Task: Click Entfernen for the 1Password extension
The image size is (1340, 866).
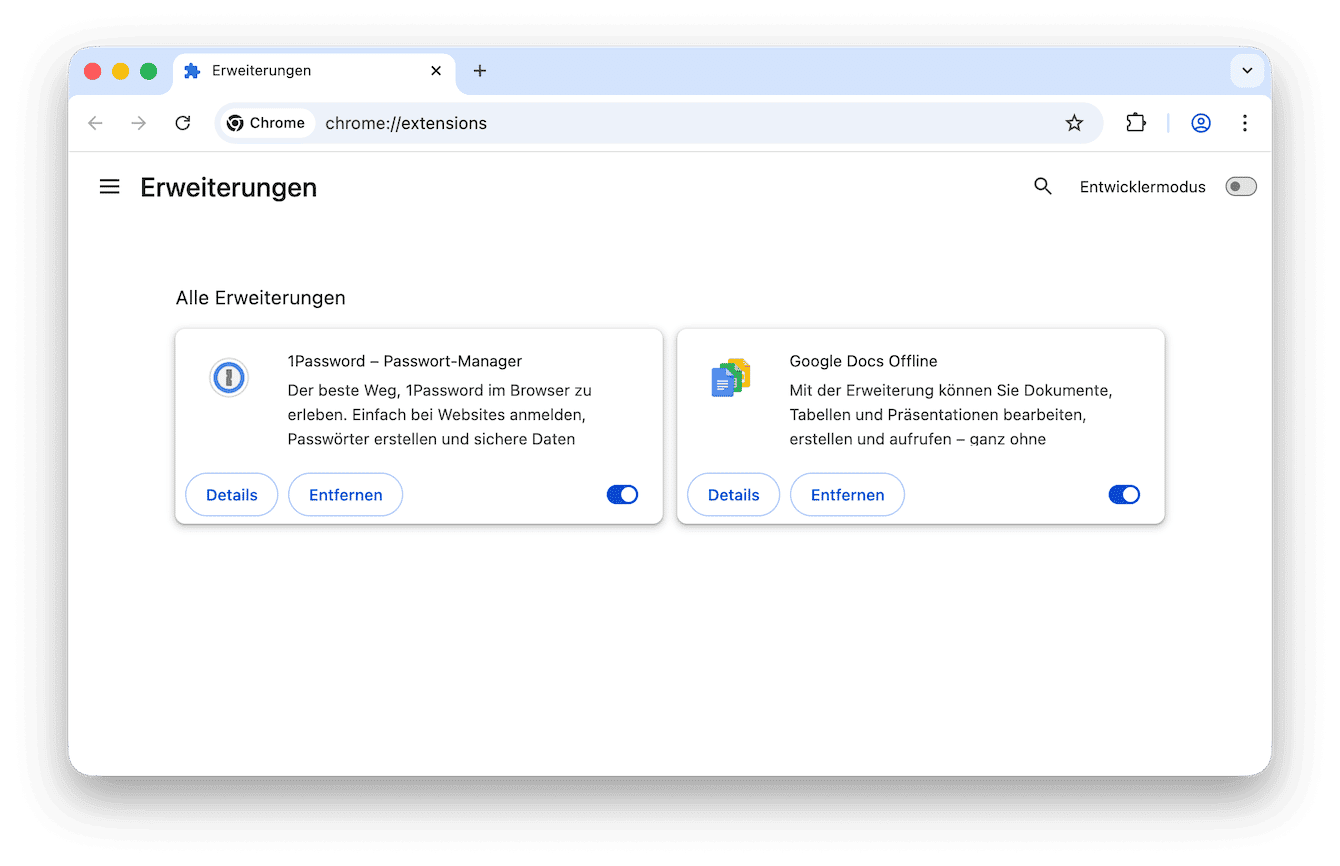Action: 345,494
